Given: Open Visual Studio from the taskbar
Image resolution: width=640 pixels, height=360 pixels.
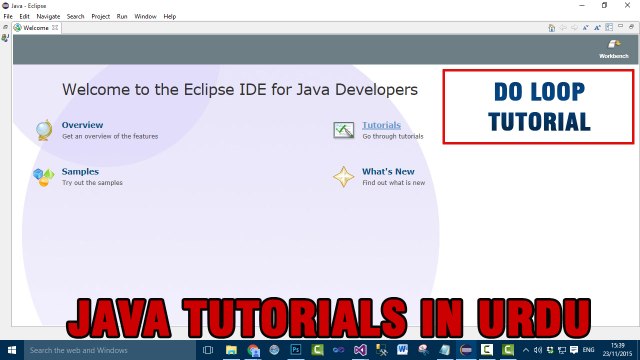Looking at the screenshot, I should point(360,350).
